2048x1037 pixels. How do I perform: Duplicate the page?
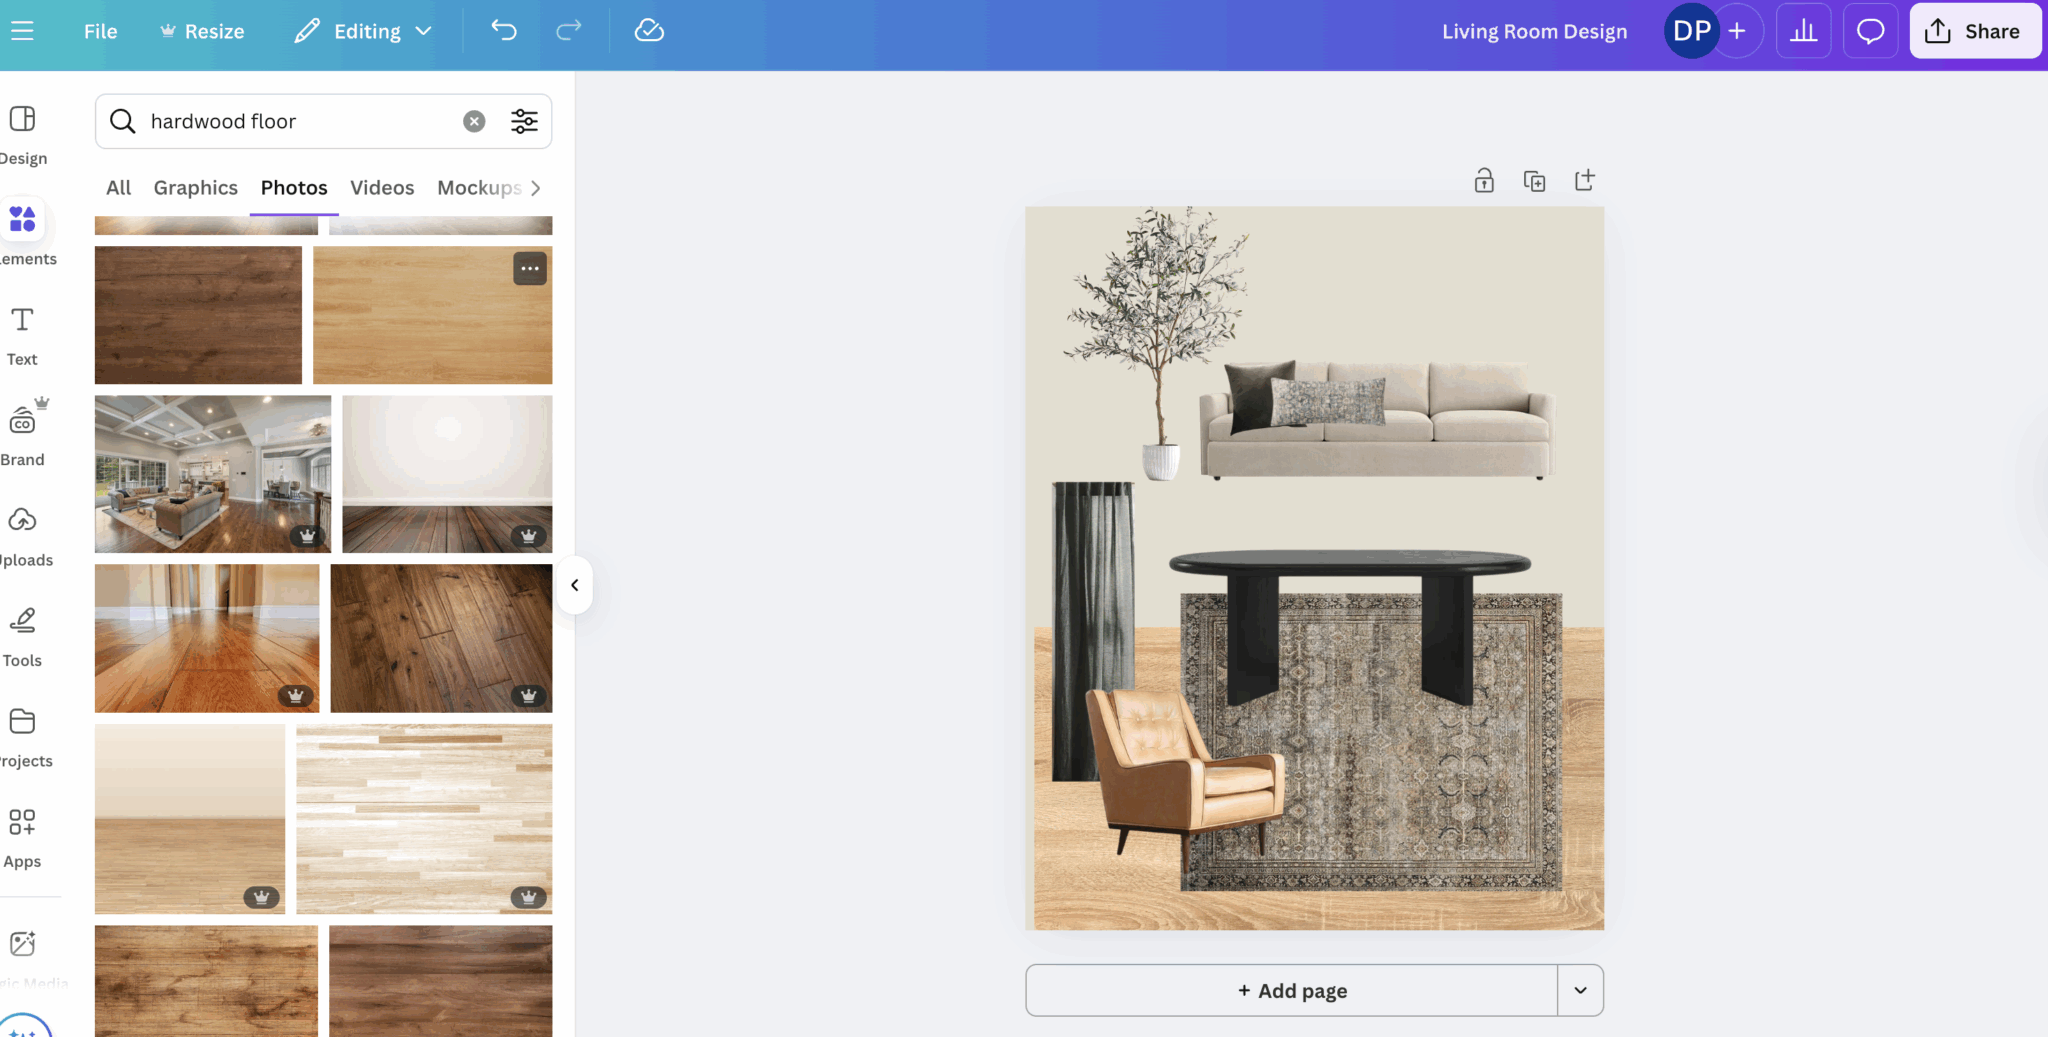pyautogui.click(x=1534, y=181)
